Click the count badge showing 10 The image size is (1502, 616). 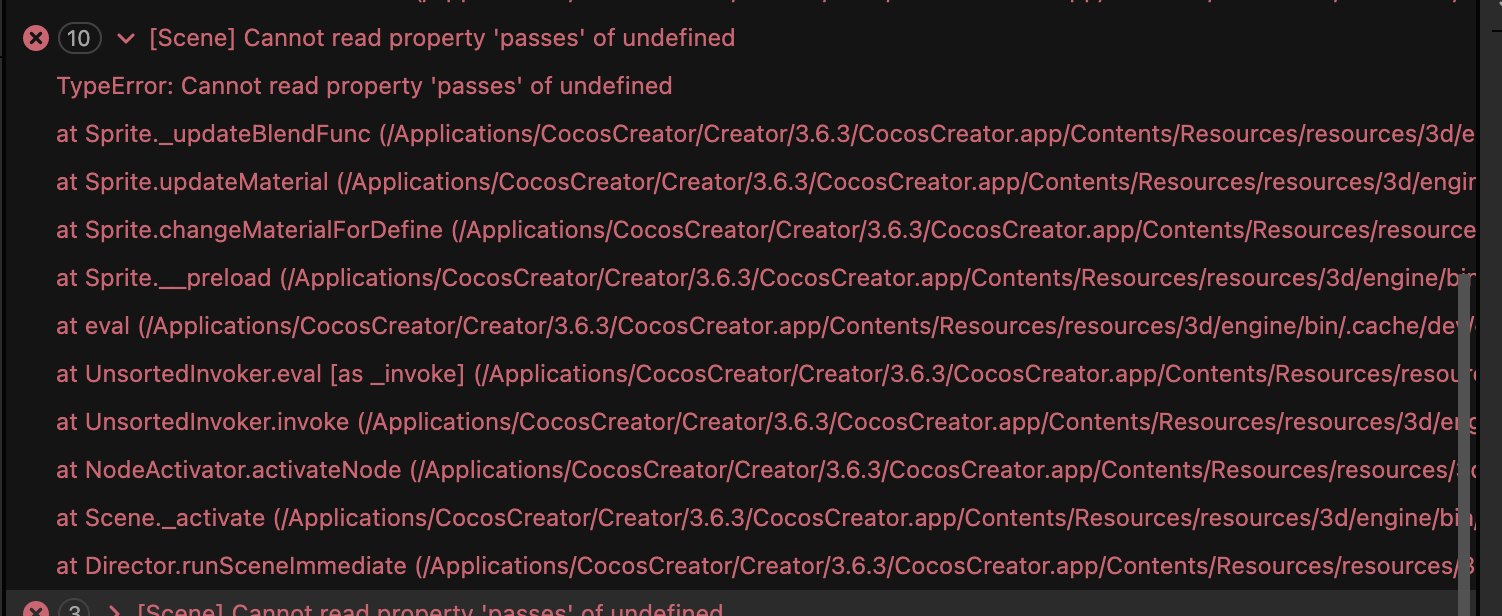point(79,39)
